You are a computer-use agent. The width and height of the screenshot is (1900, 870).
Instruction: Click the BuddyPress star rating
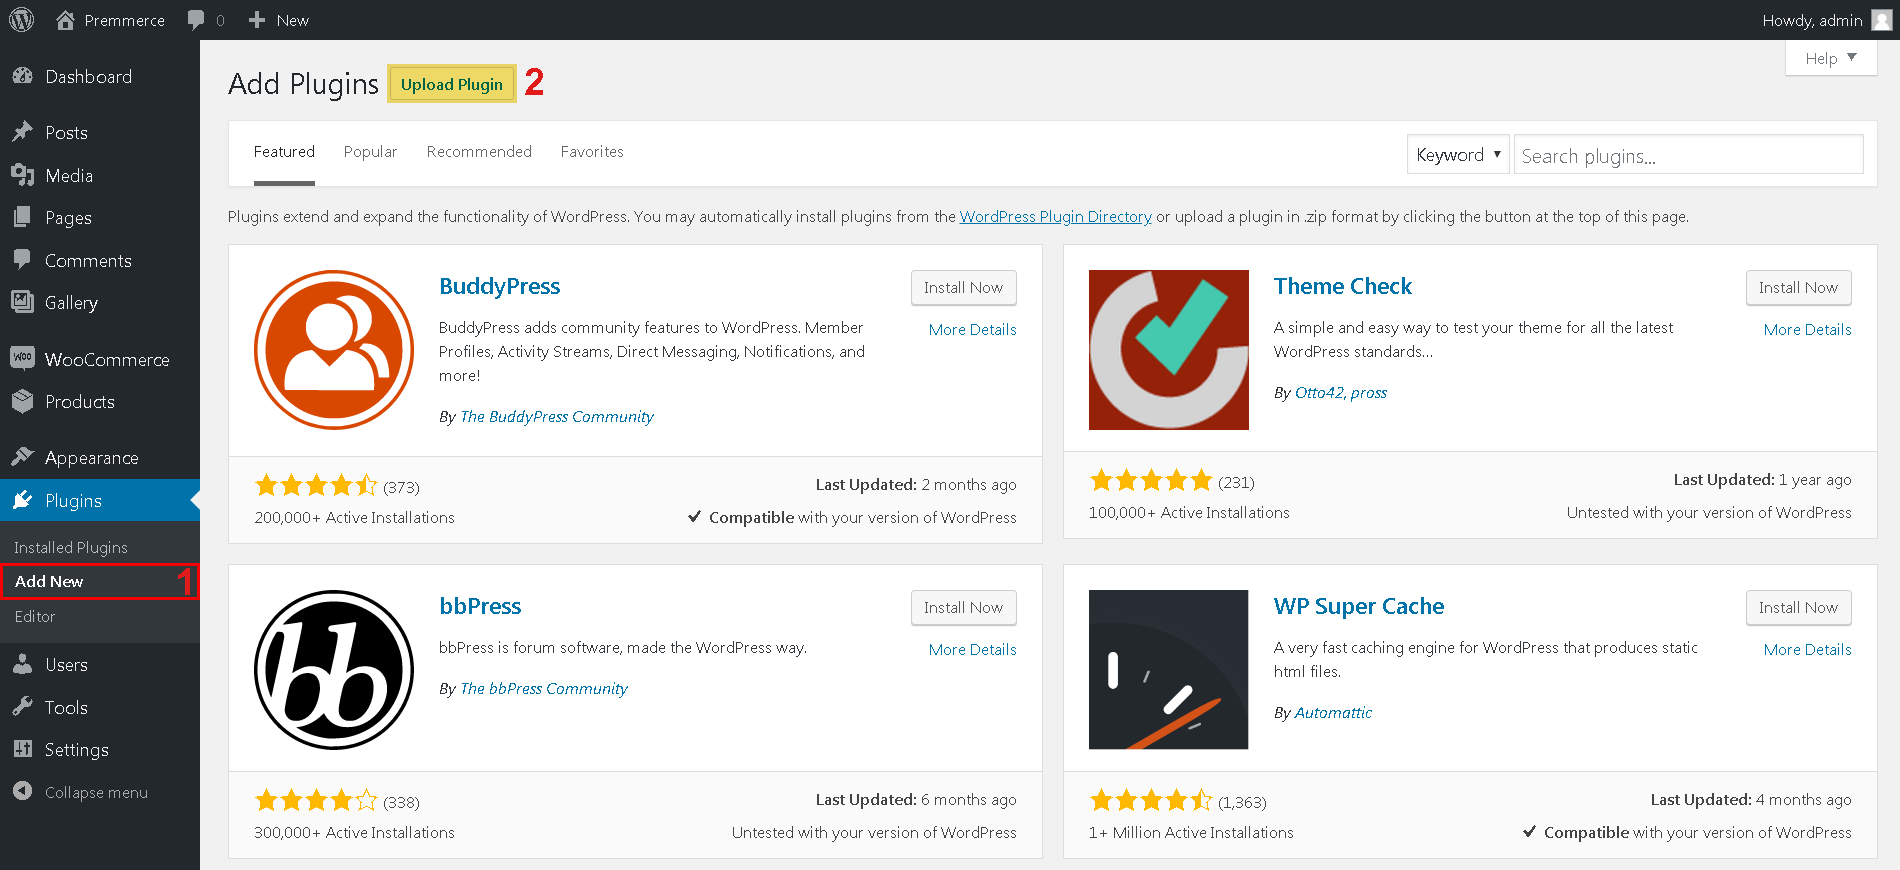pos(316,486)
